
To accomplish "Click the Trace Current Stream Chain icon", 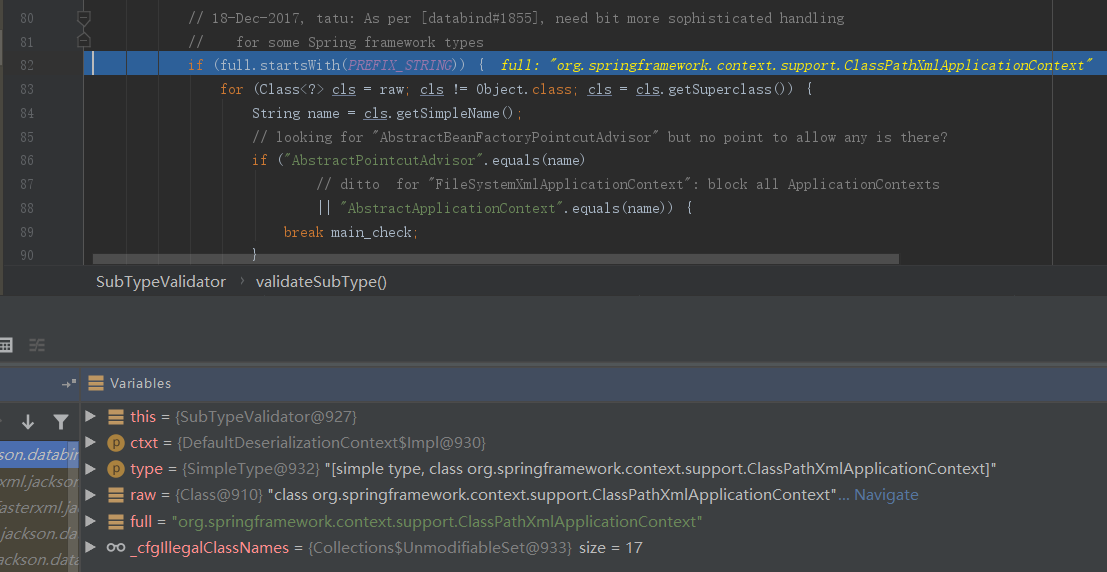I will [x=37, y=345].
